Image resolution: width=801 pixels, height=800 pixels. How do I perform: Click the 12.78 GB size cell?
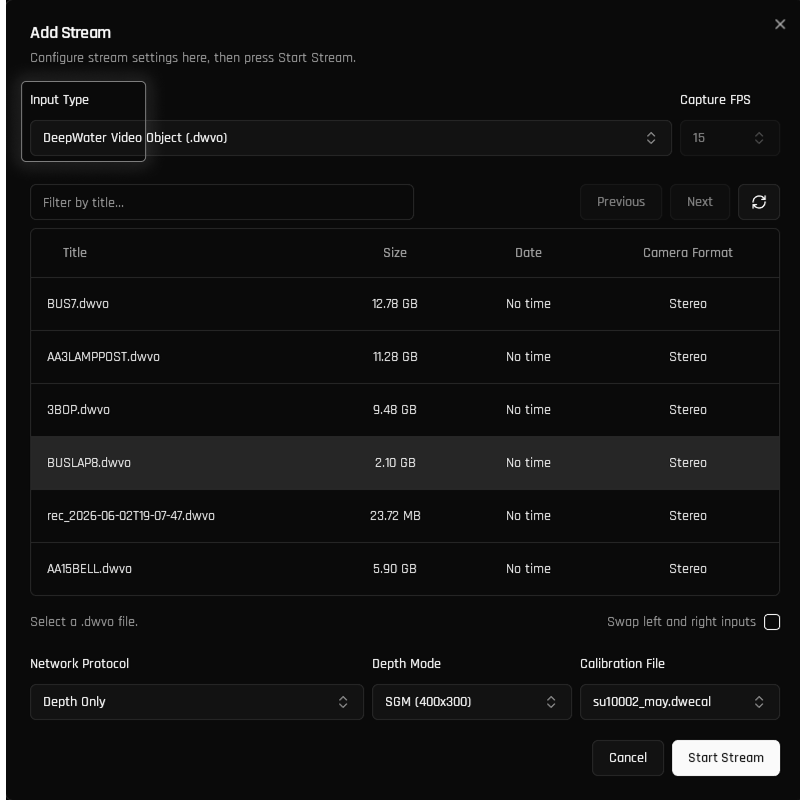(x=395, y=304)
